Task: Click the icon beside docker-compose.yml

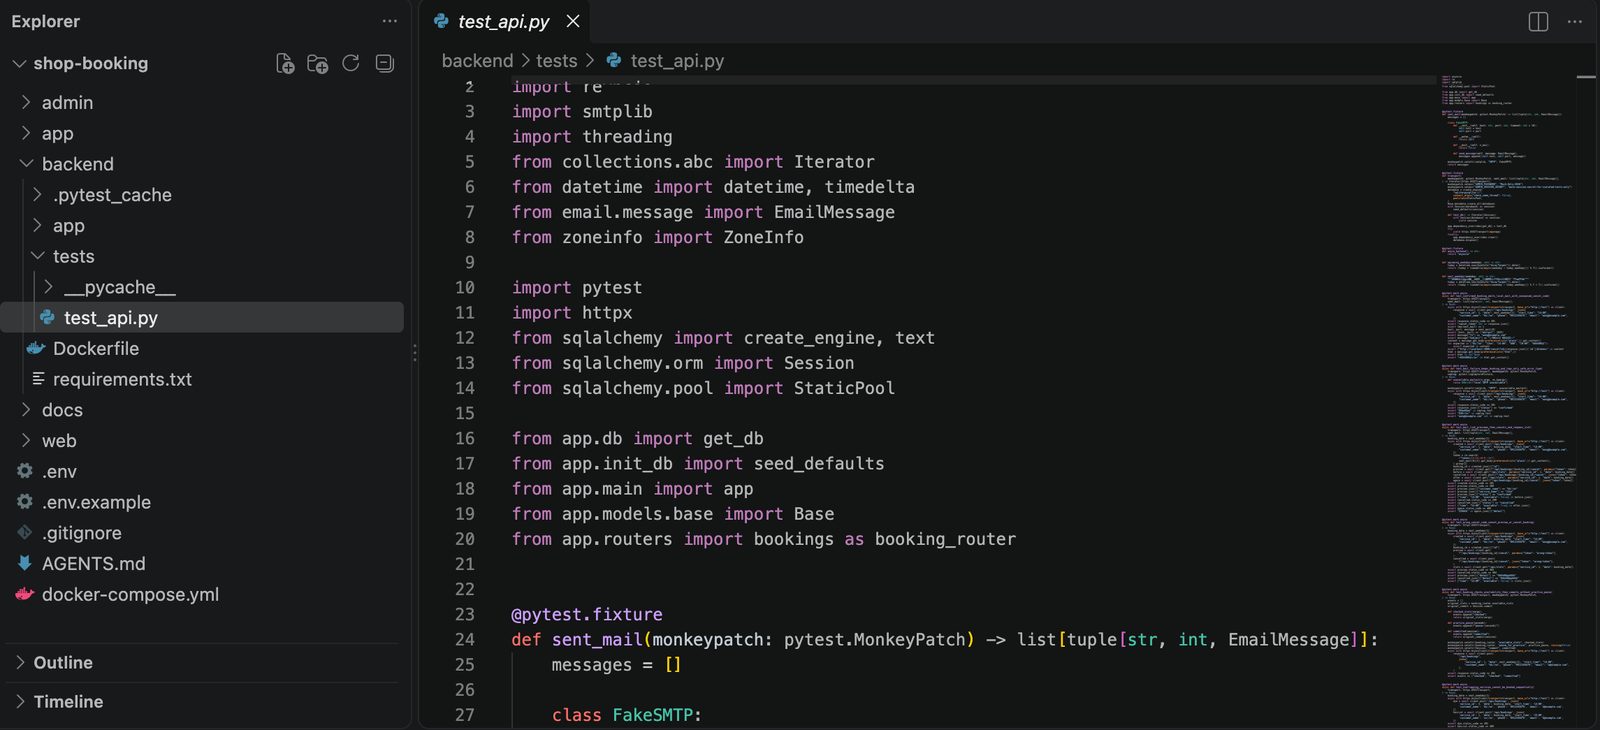Action: 25,594
